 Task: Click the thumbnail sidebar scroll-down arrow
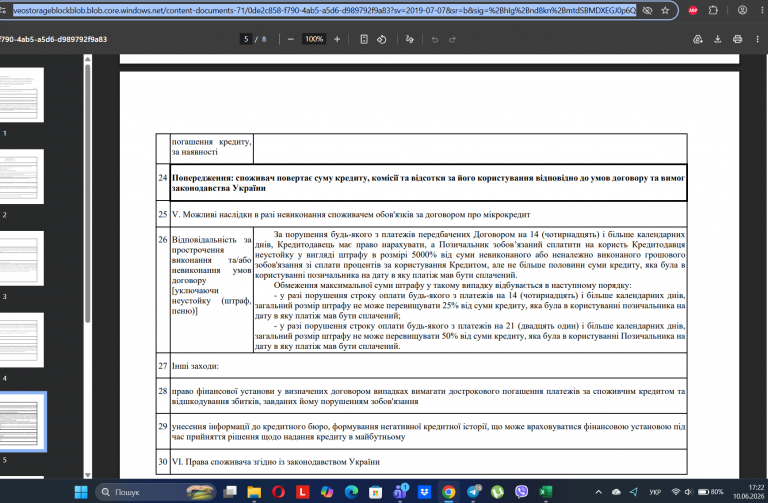coord(88,475)
